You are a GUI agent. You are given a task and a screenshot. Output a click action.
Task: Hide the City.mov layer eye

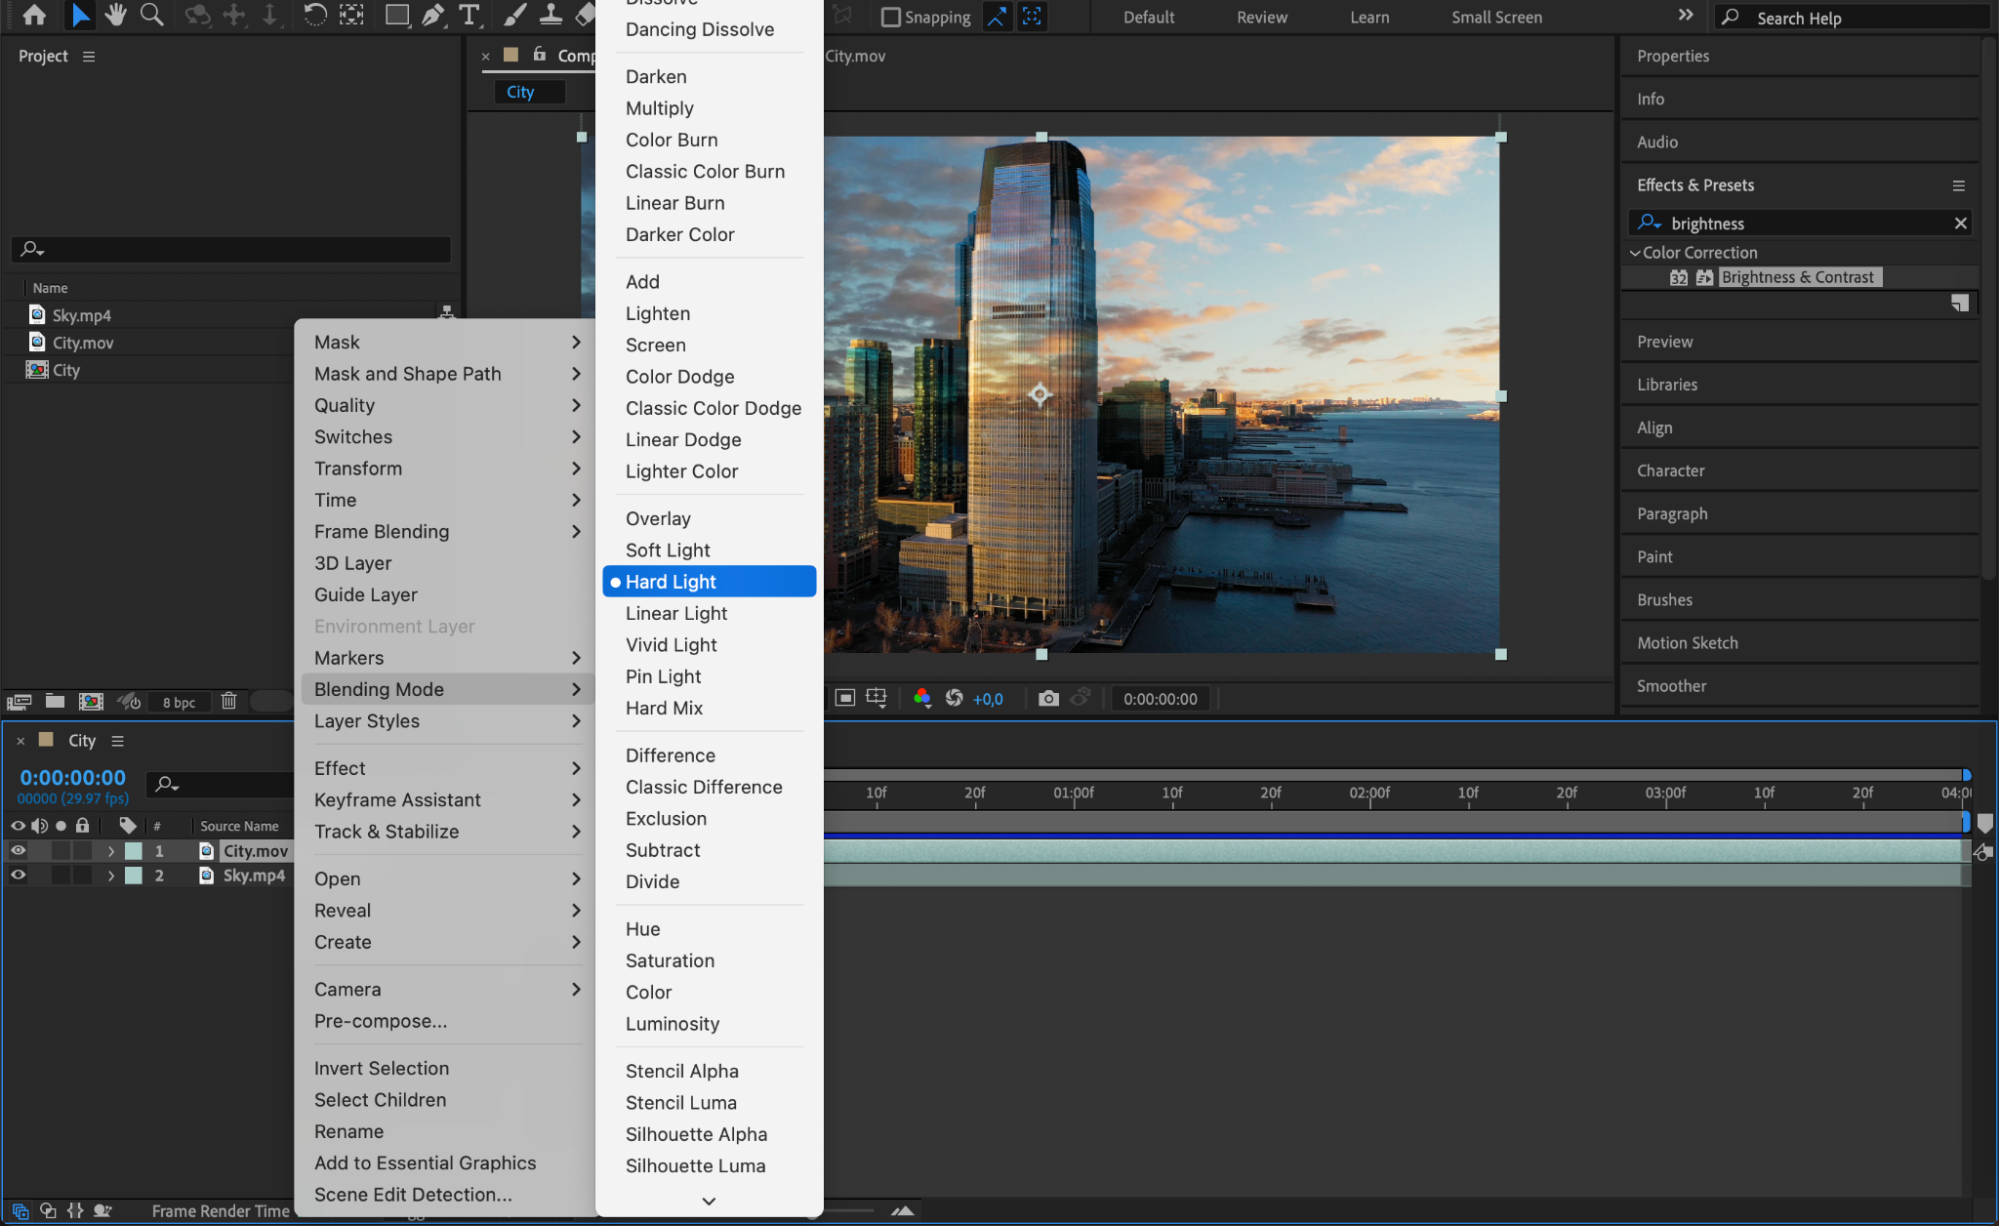(18, 851)
